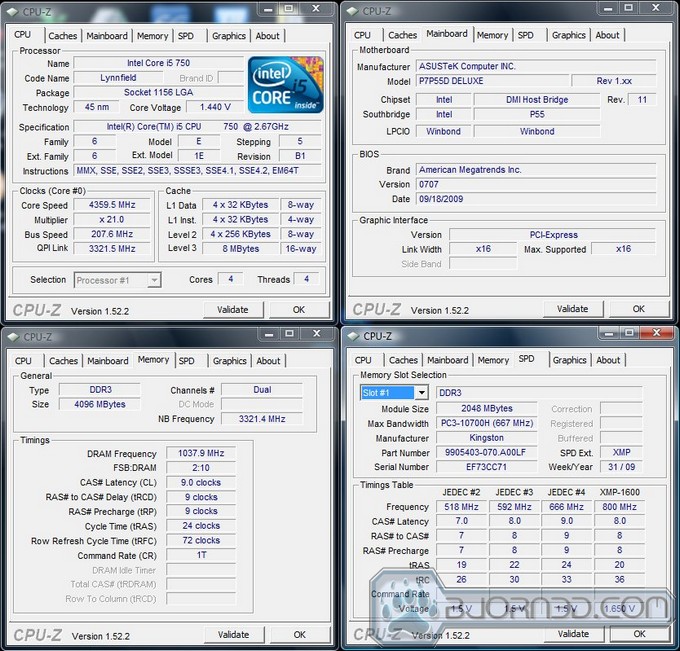This screenshot has height=651, width=680.
Task: Click the CPU-Z title bar icon in the Mainboard window
Action: pos(353,11)
